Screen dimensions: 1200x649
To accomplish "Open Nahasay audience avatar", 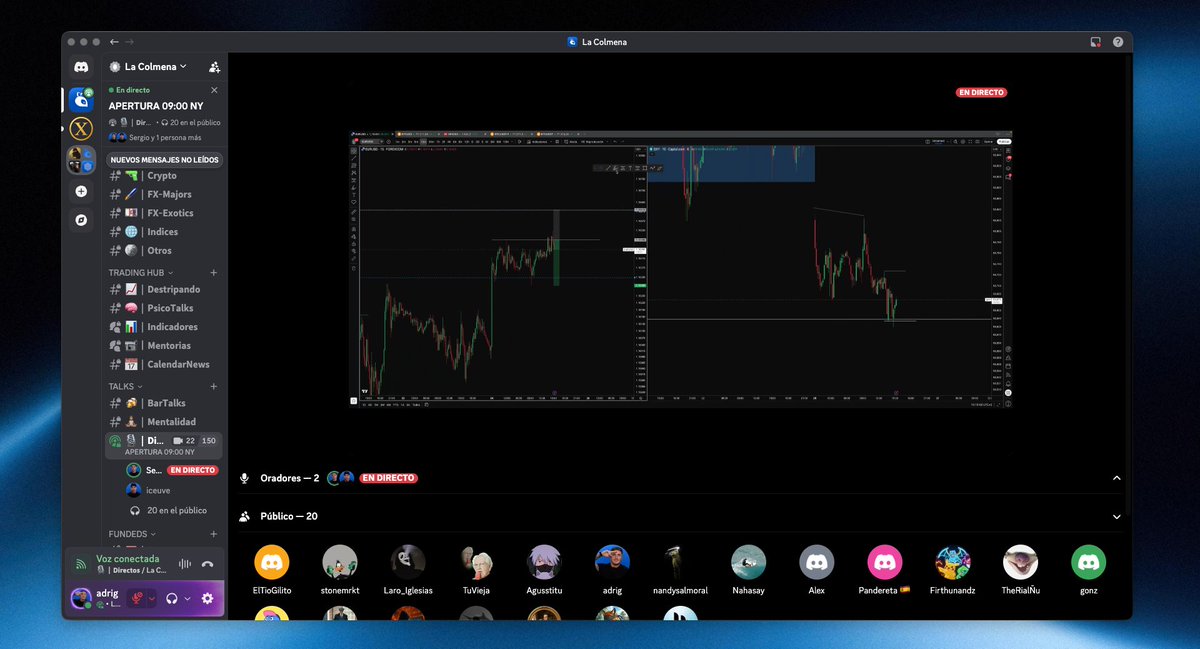I will point(749,562).
